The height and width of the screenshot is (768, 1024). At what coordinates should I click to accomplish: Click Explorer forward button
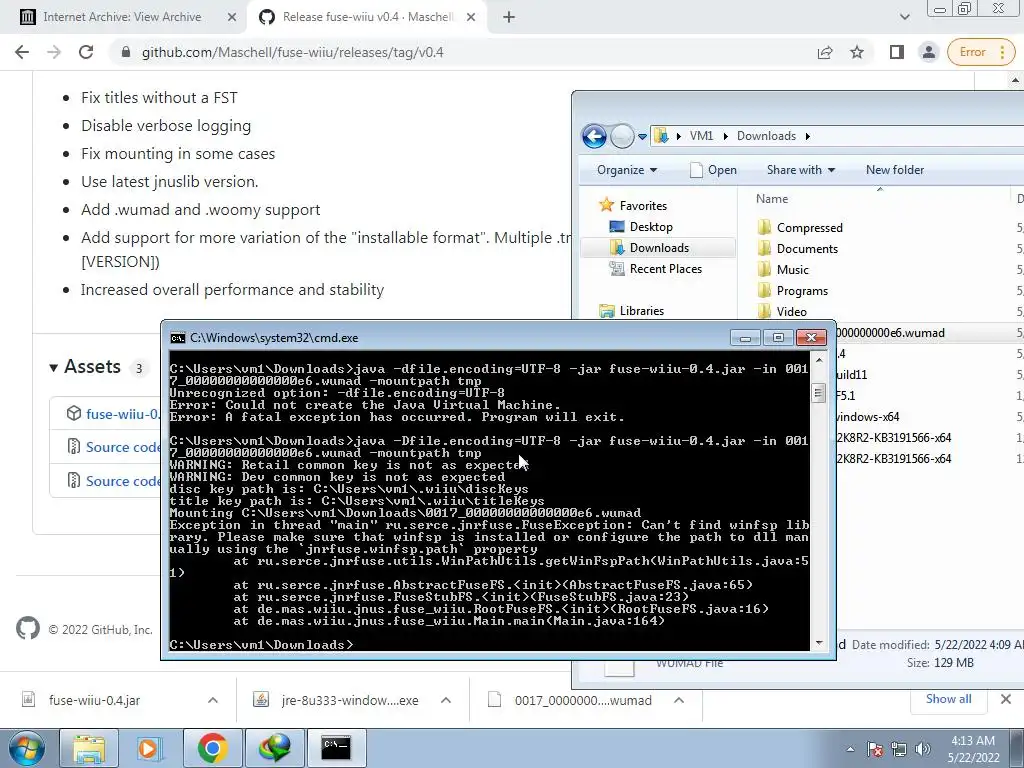(x=622, y=136)
